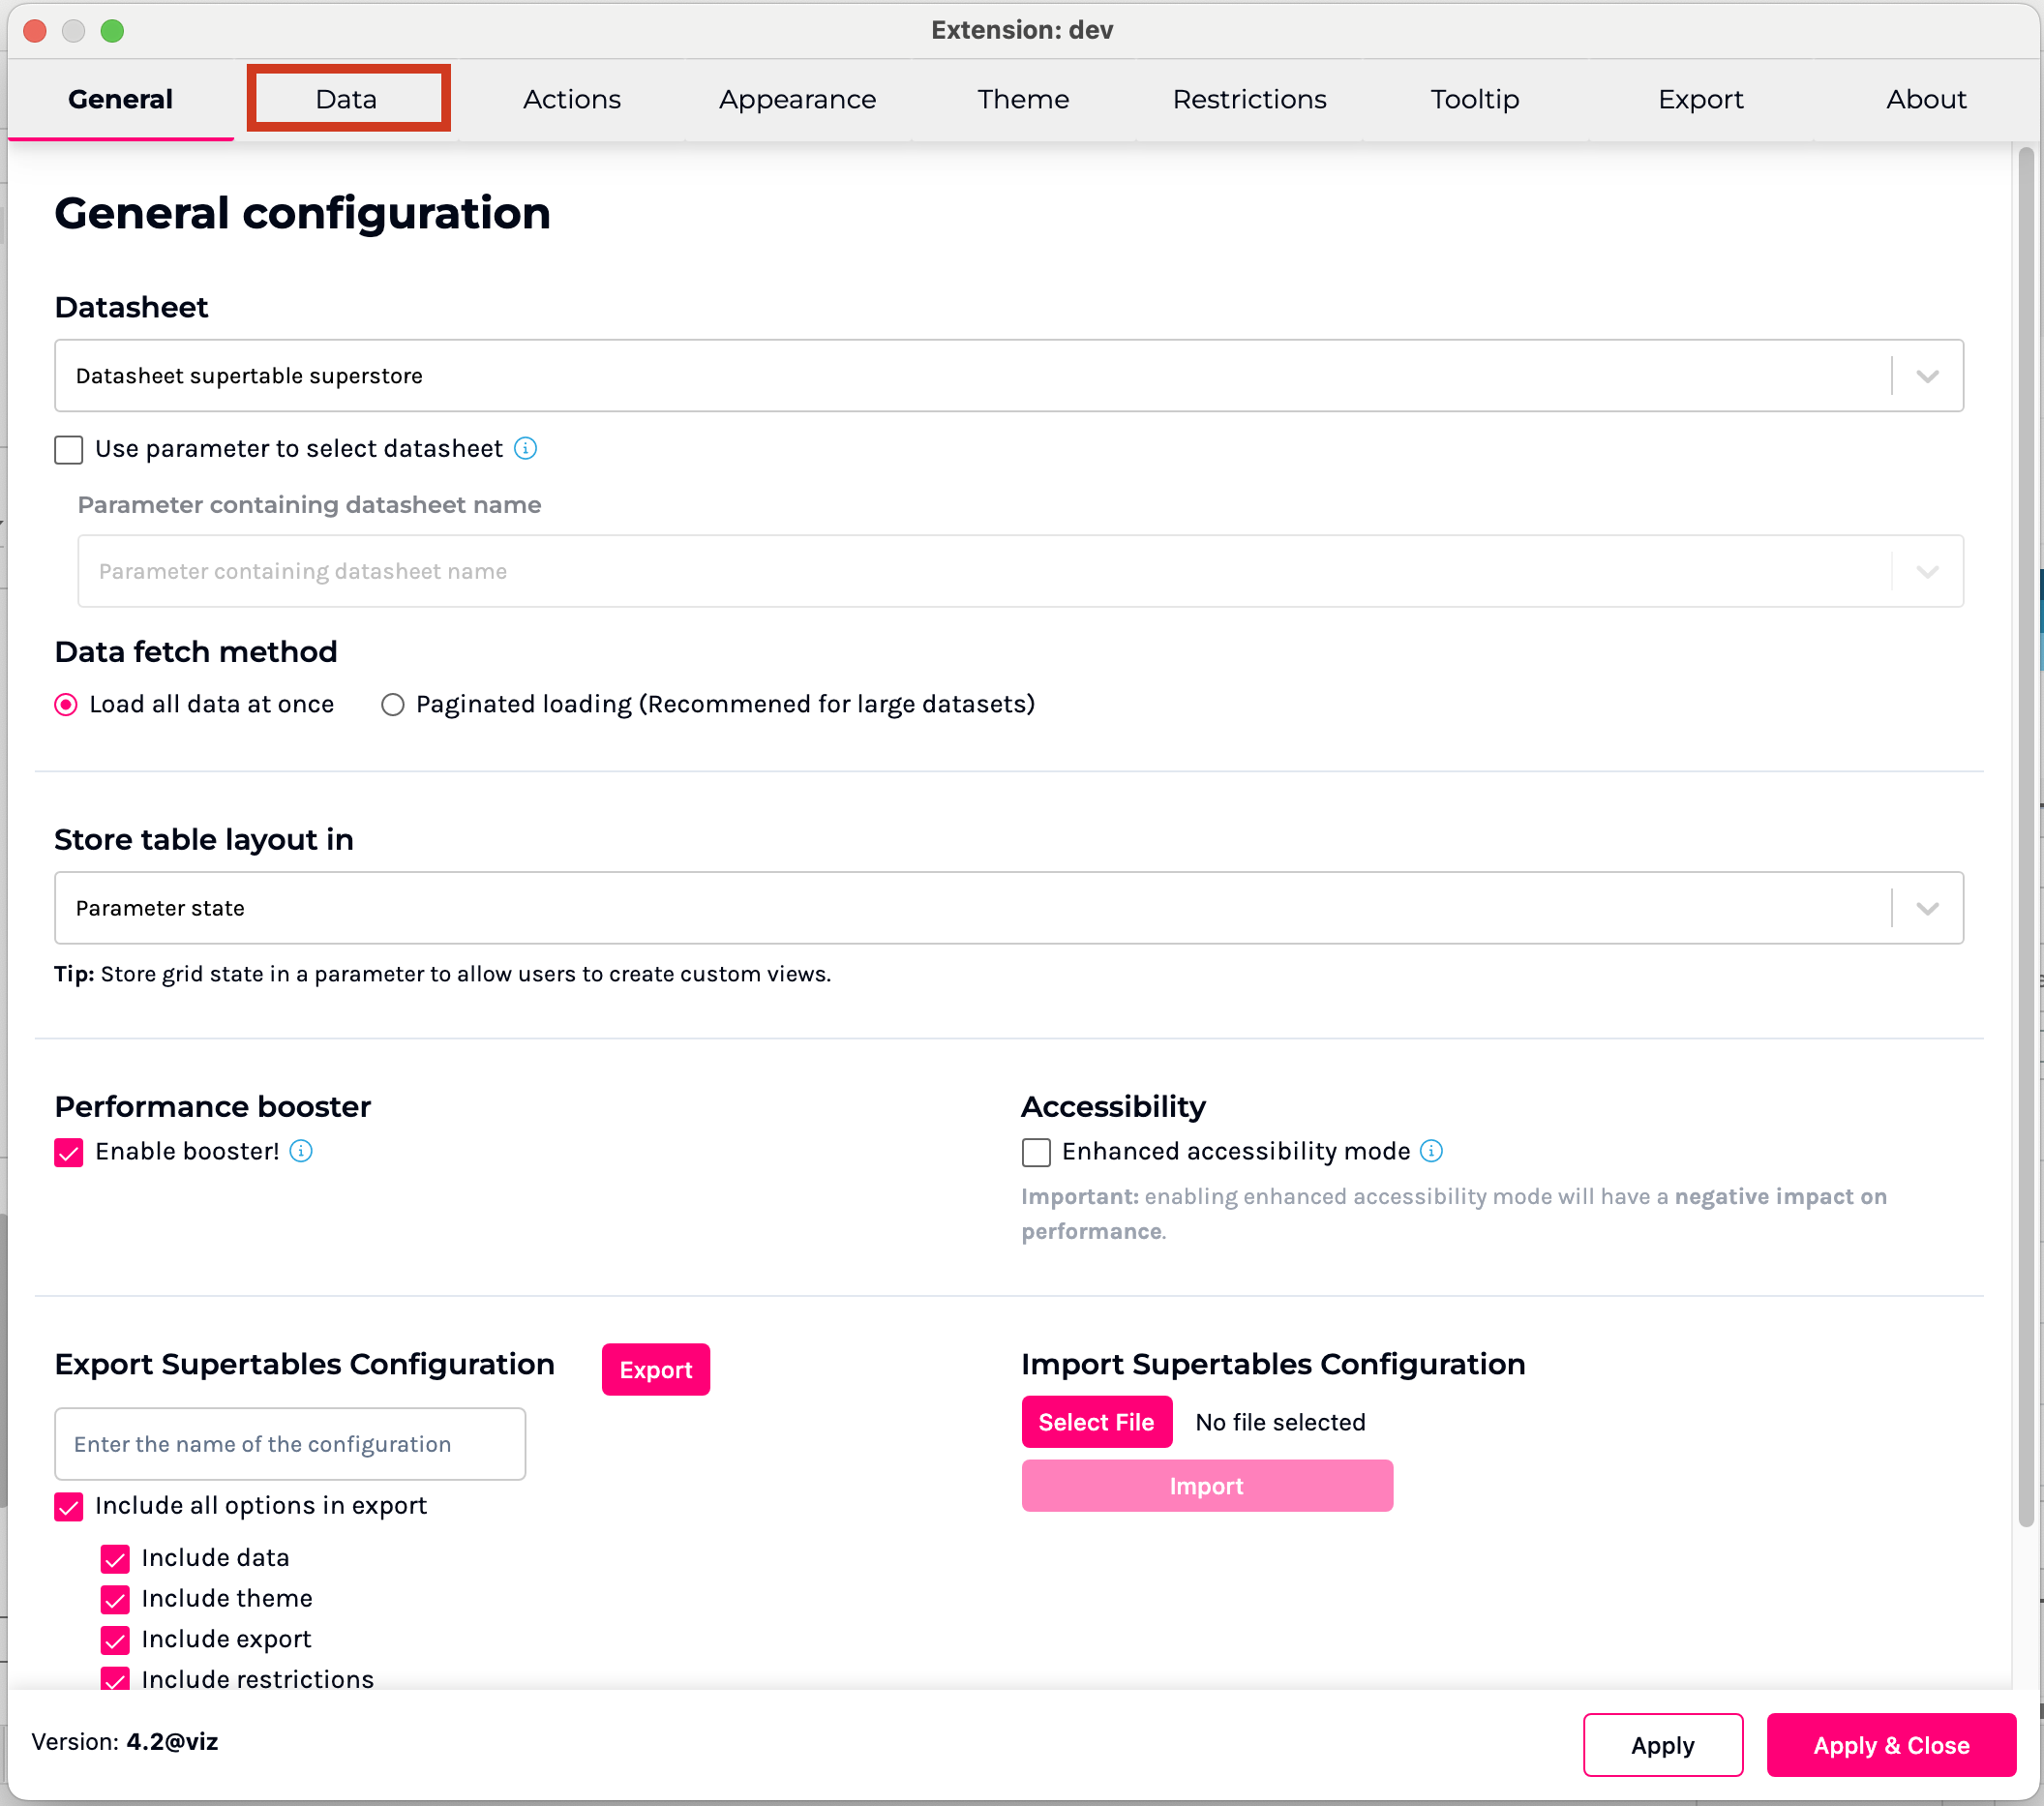2044x1806 pixels.
Task: Expand Store table layout dropdown
Action: pyautogui.click(x=1008, y=908)
